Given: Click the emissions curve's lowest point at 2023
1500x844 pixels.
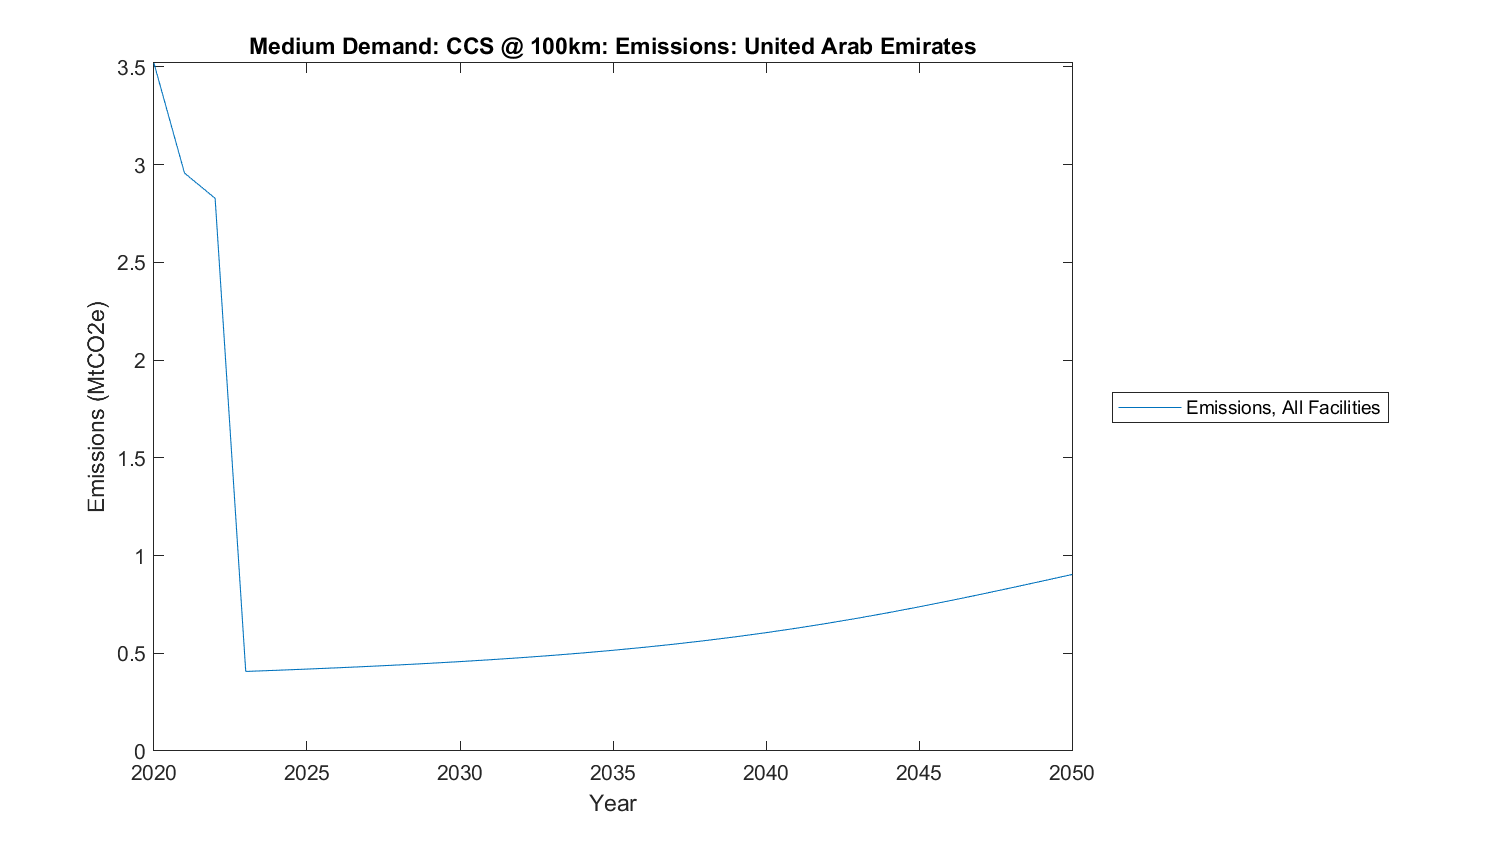Looking at the screenshot, I should coord(245,671).
